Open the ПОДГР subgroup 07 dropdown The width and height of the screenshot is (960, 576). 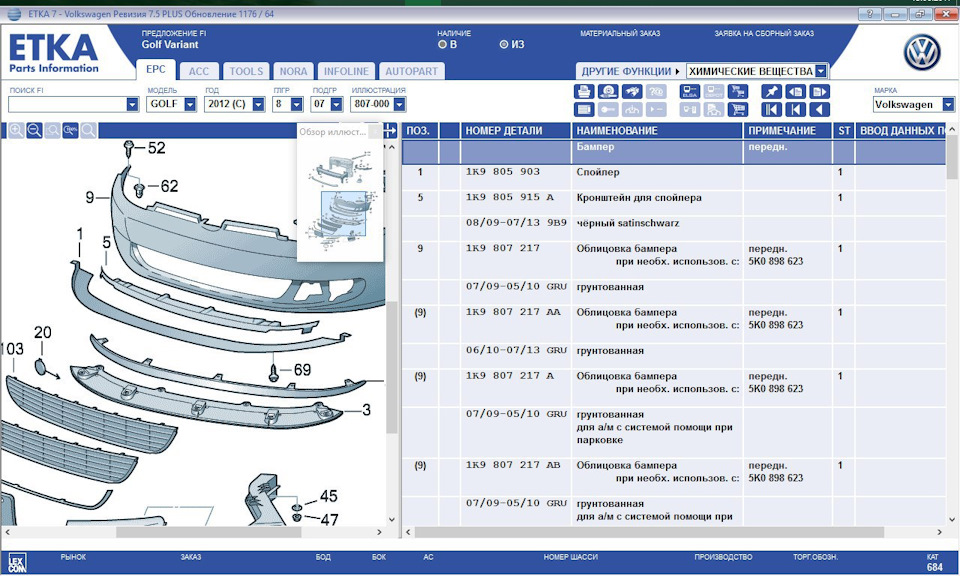coord(336,105)
